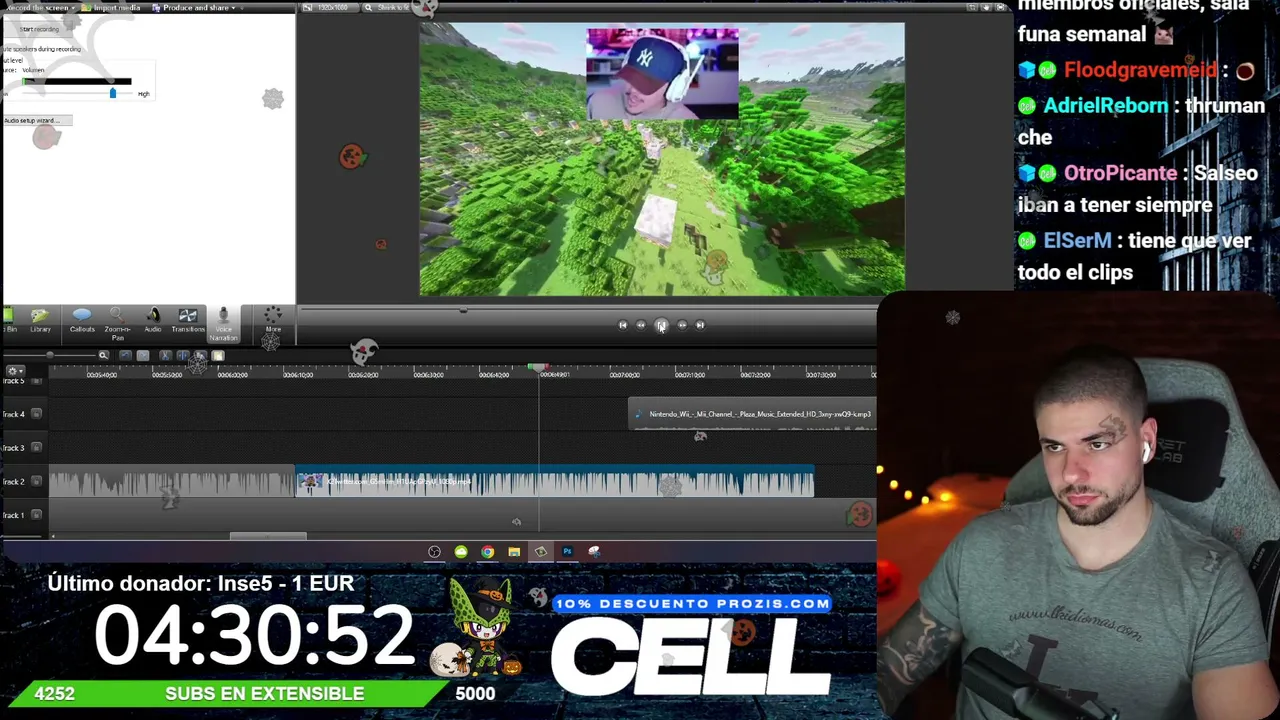Click the Copy icon in timeline toolbar
The image size is (1280, 720).
[x=200, y=355]
